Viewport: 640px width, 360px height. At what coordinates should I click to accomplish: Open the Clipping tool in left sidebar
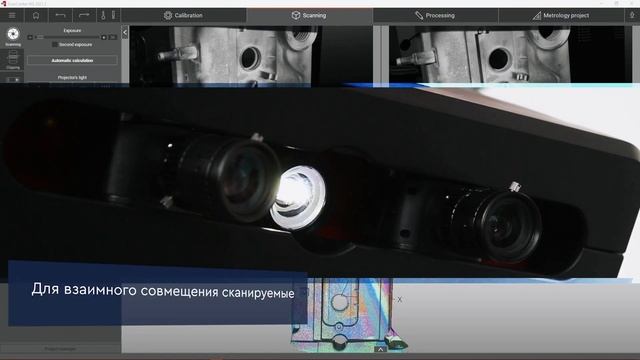[13, 60]
